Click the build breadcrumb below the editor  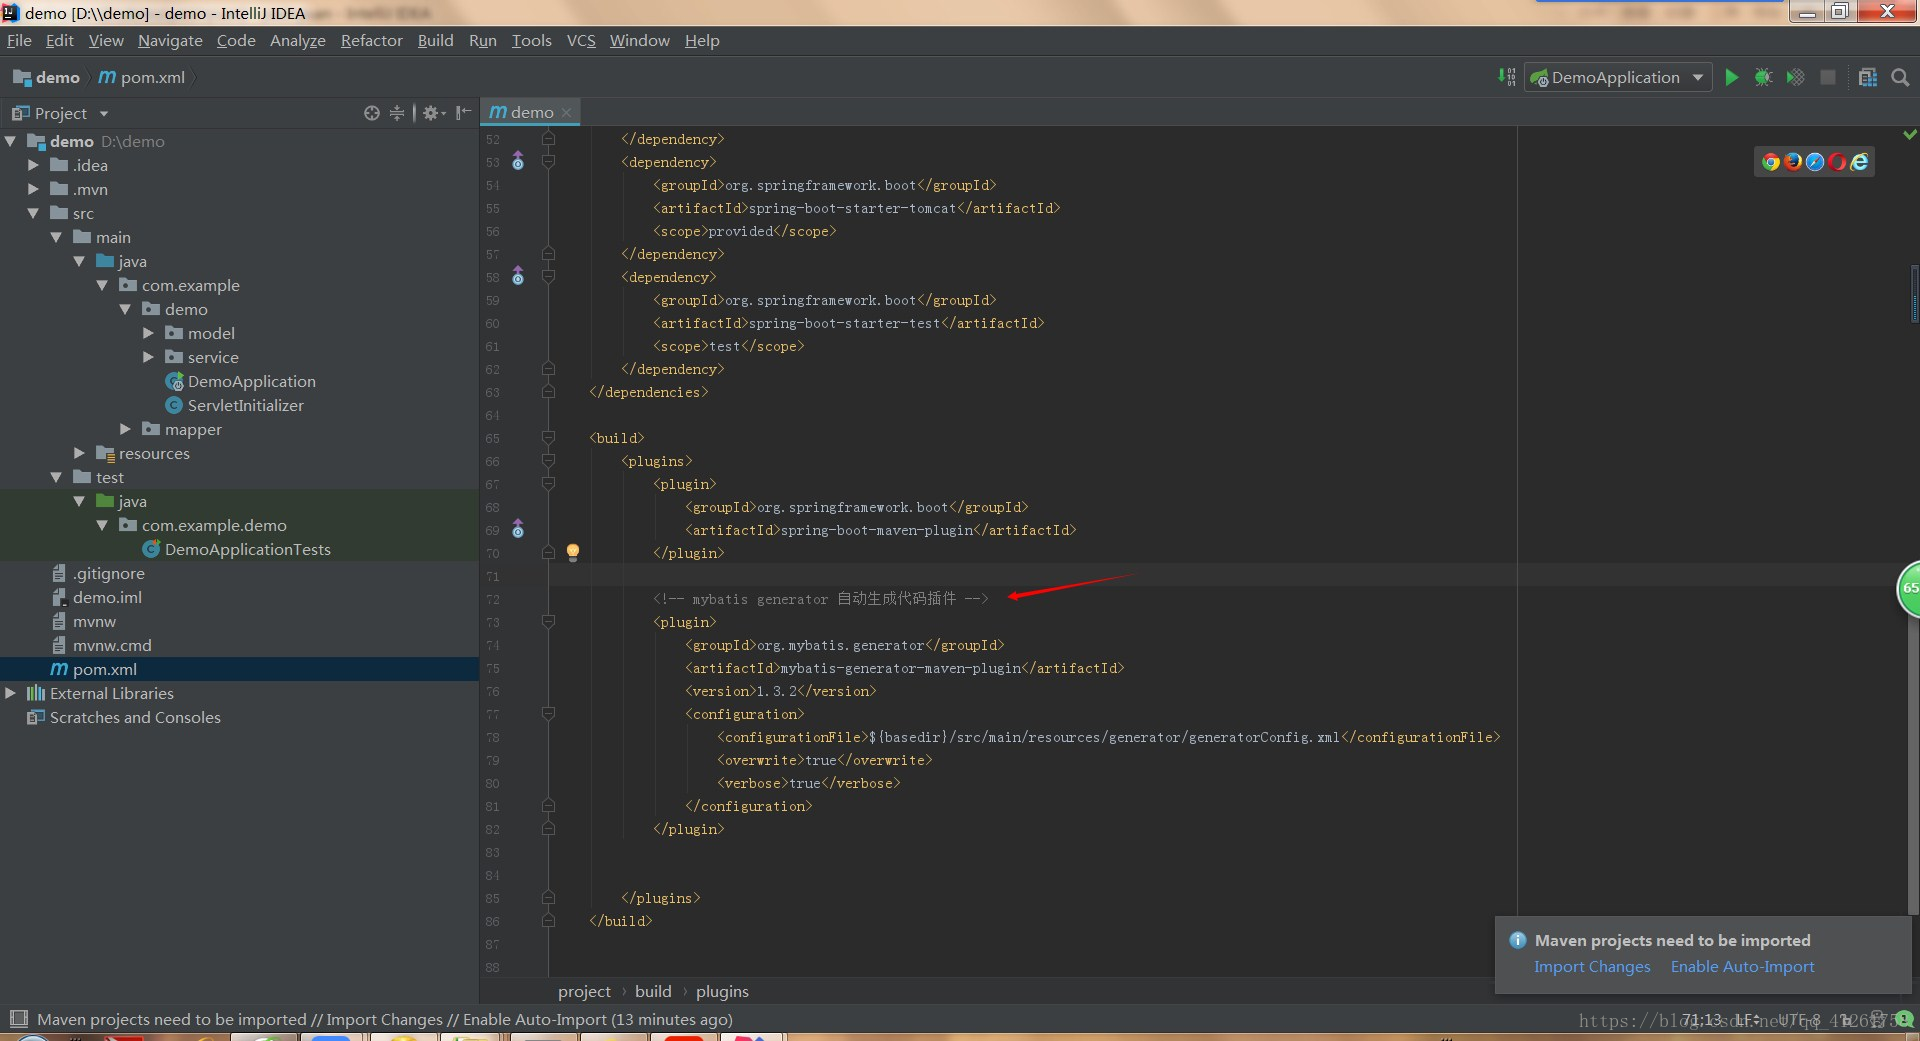(x=653, y=991)
